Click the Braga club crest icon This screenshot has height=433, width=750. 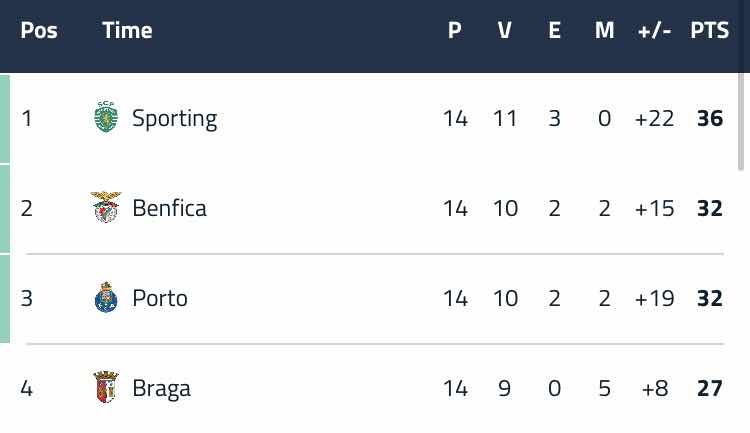click(x=105, y=388)
